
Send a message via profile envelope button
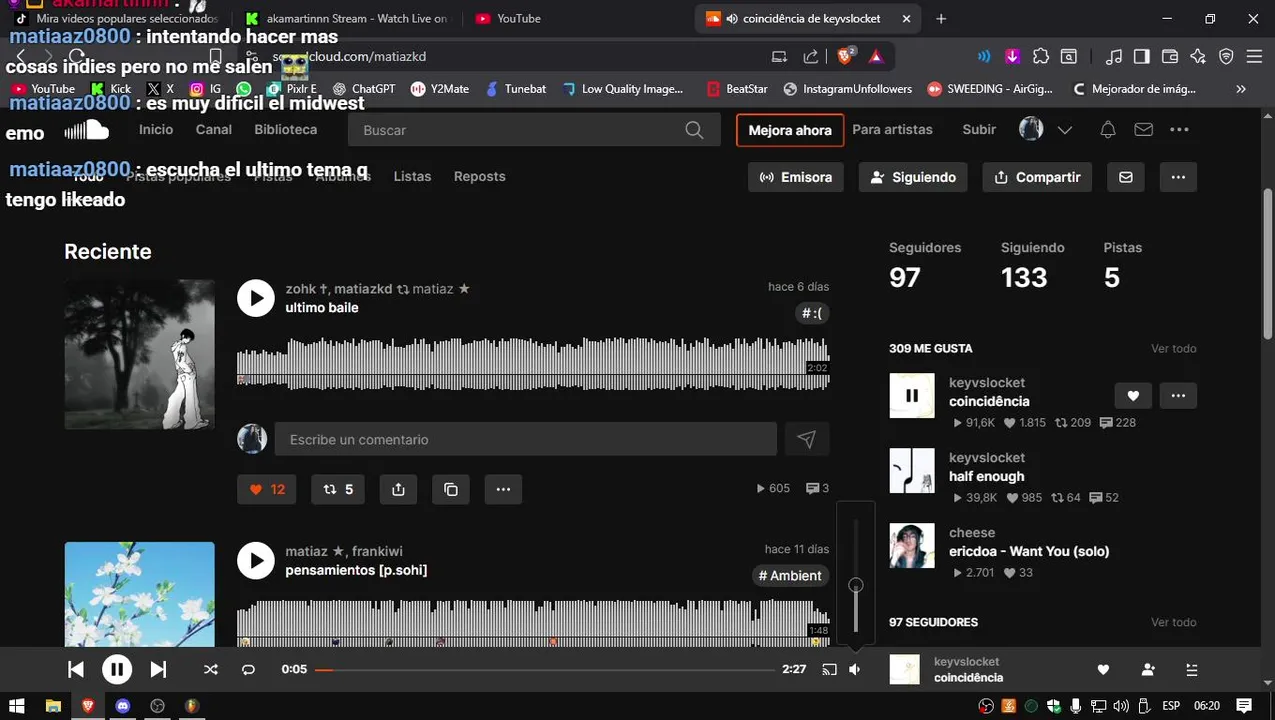(1126, 177)
